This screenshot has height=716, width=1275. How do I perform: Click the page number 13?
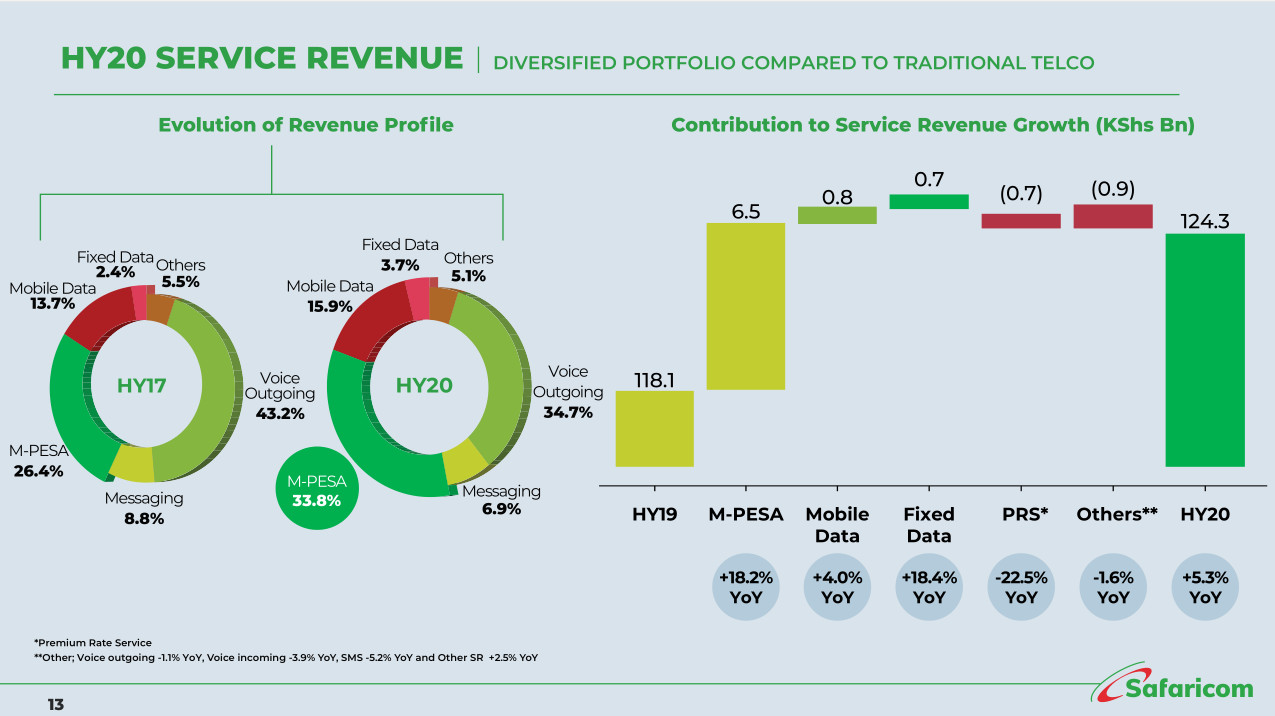[x=56, y=705]
